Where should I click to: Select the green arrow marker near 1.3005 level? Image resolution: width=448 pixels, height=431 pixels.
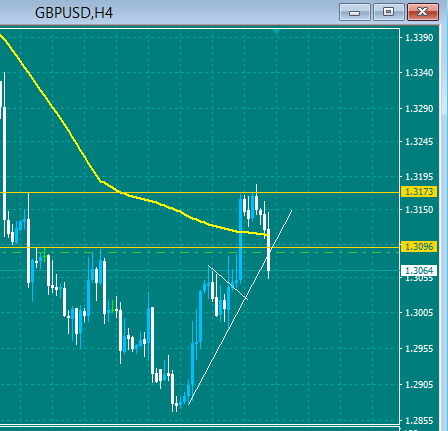113,306
